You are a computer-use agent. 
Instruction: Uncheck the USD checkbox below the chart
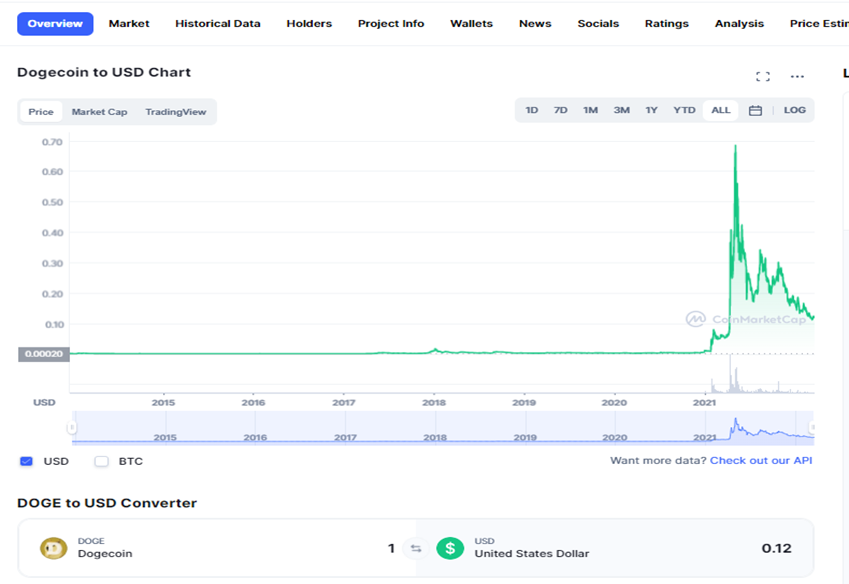coord(26,461)
